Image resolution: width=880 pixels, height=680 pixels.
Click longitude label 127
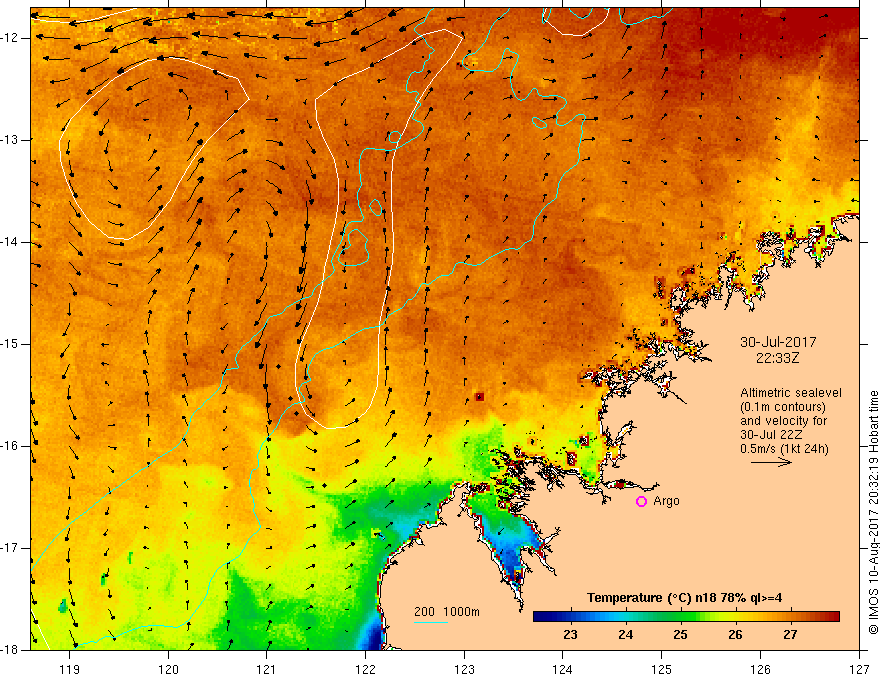point(859,669)
